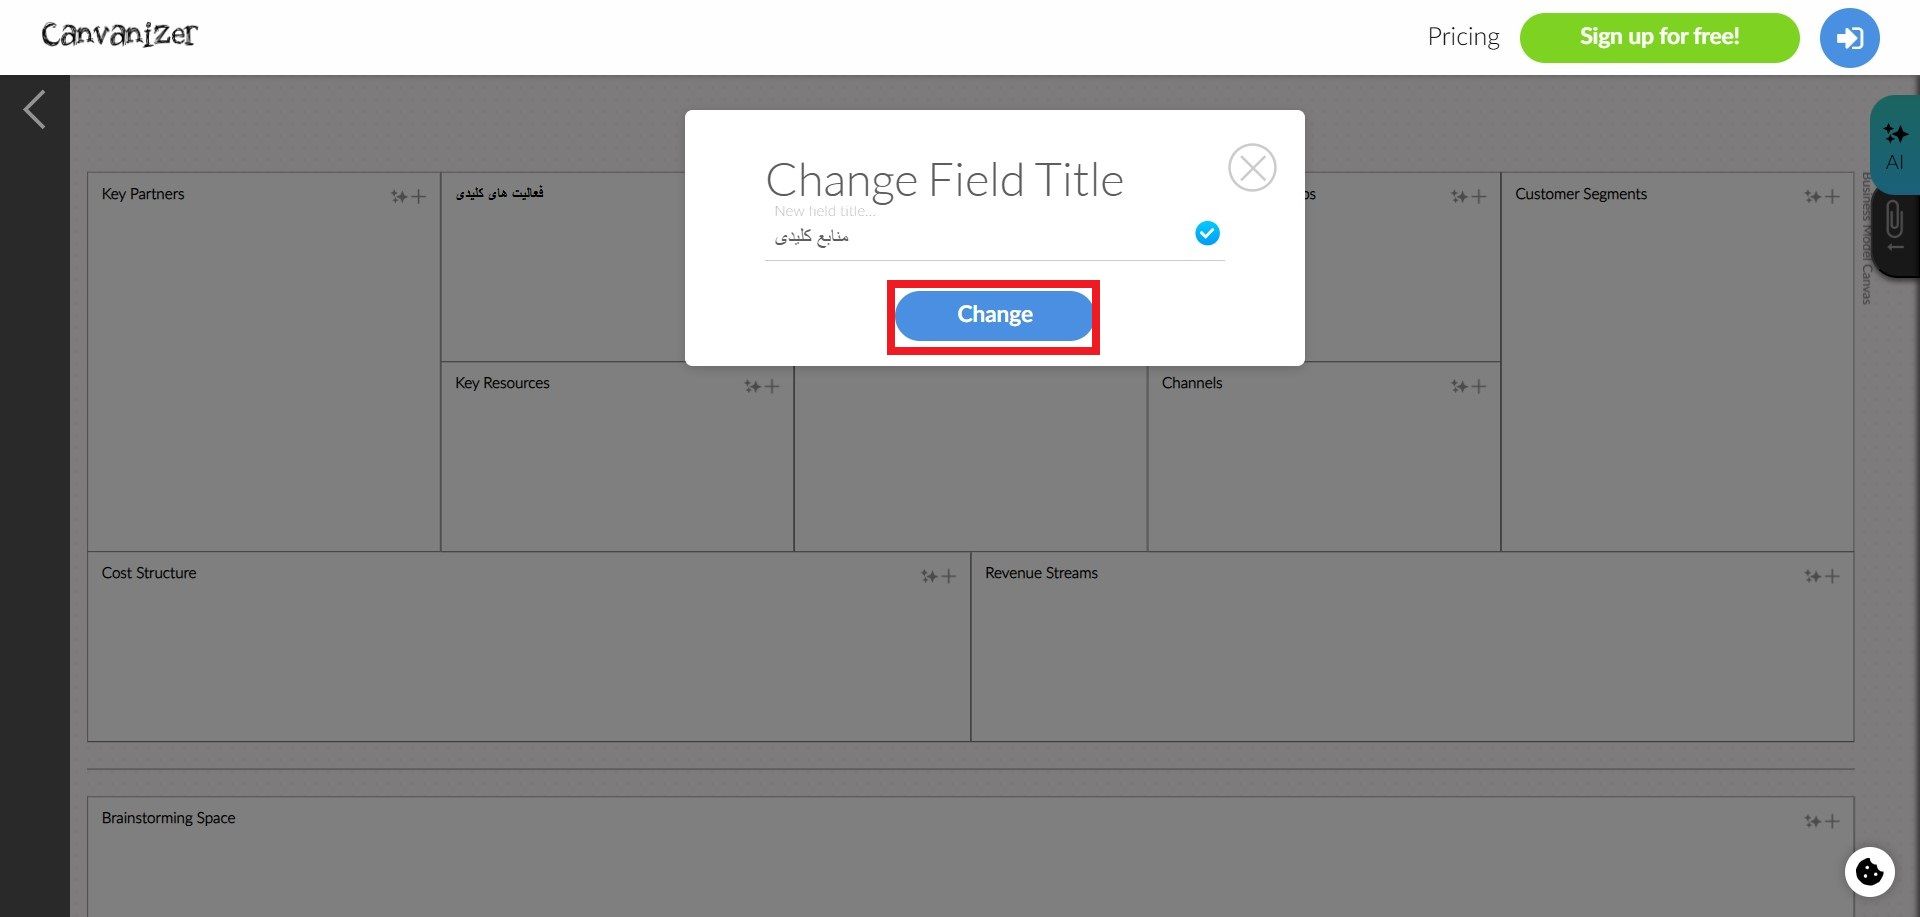Click the blue Change button
The image size is (1920, 917).
pos(994,315)
